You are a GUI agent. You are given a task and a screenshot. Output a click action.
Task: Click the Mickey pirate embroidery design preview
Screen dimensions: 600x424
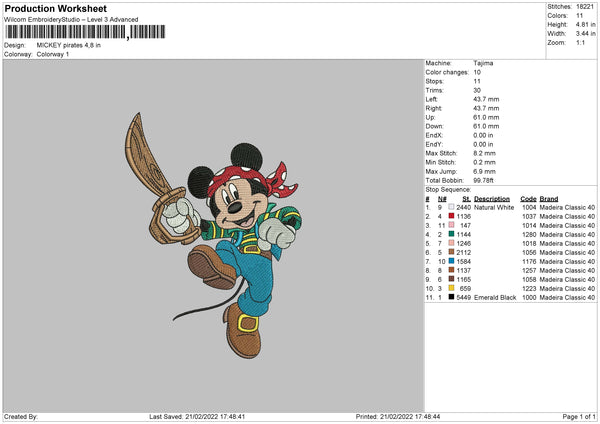(x=213, y=235)
